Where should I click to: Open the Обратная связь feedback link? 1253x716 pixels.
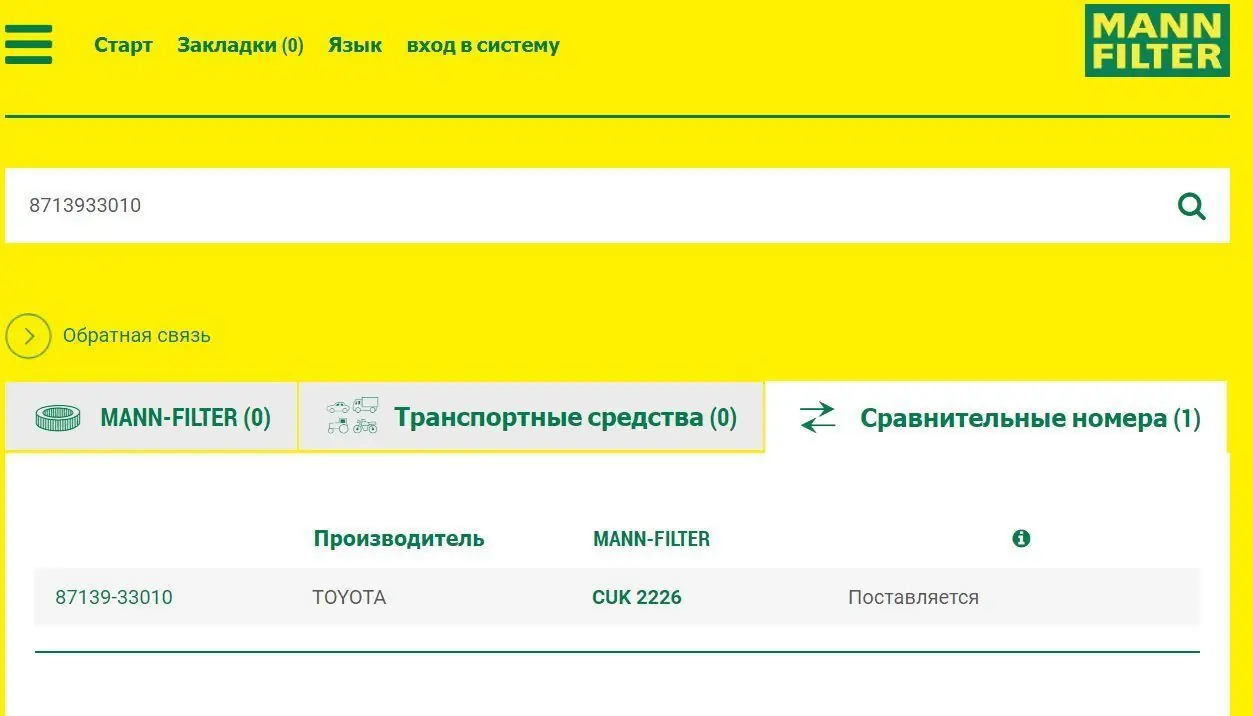tap(137, 336)
